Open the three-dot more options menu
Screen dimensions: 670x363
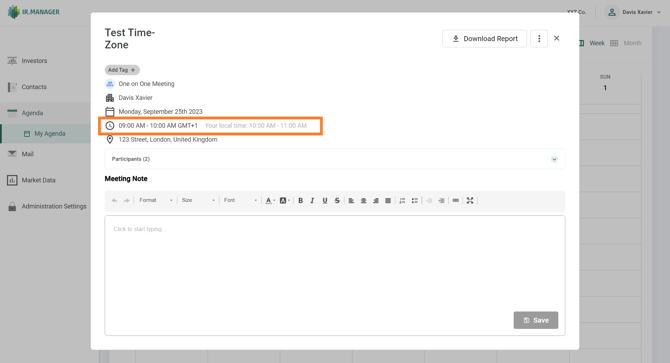pyautogui.click(x=539, y=38)
